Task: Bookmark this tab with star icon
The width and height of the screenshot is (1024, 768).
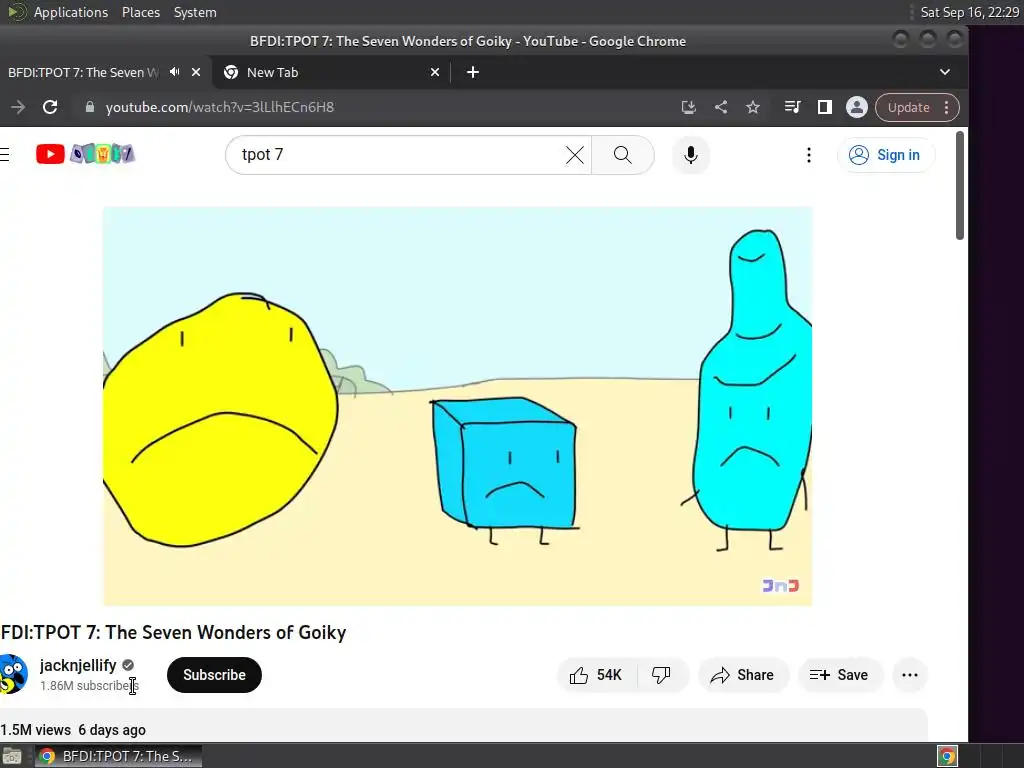Action: tap(753, 107)
